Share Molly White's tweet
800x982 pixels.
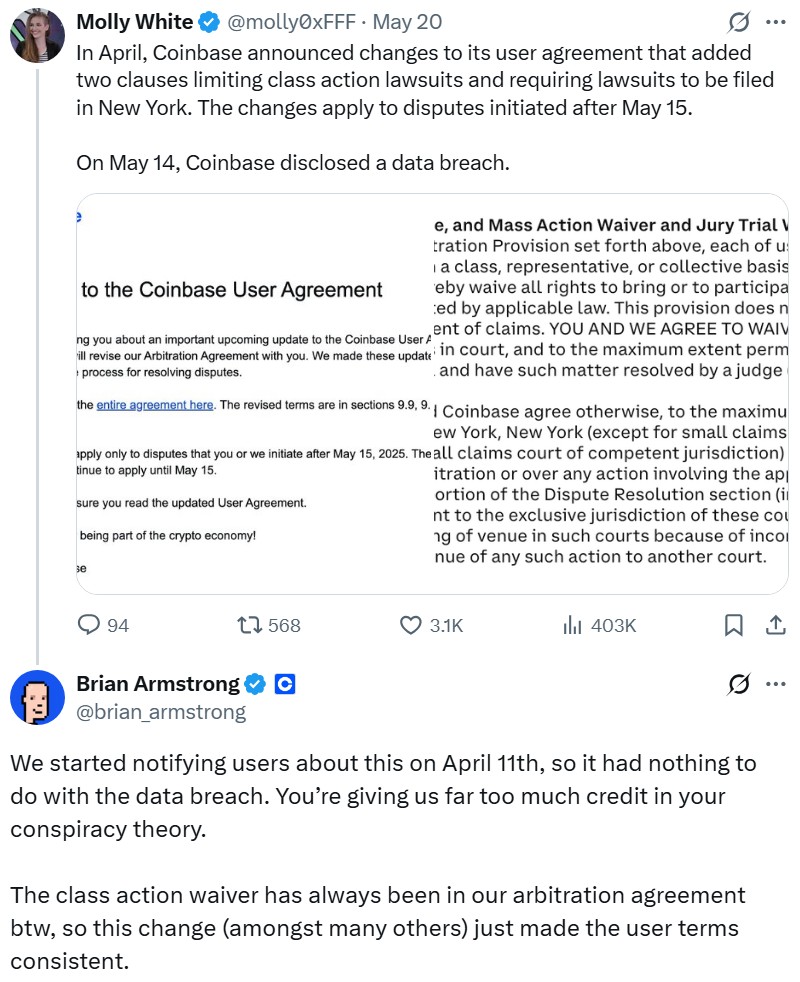click(774, 625)
